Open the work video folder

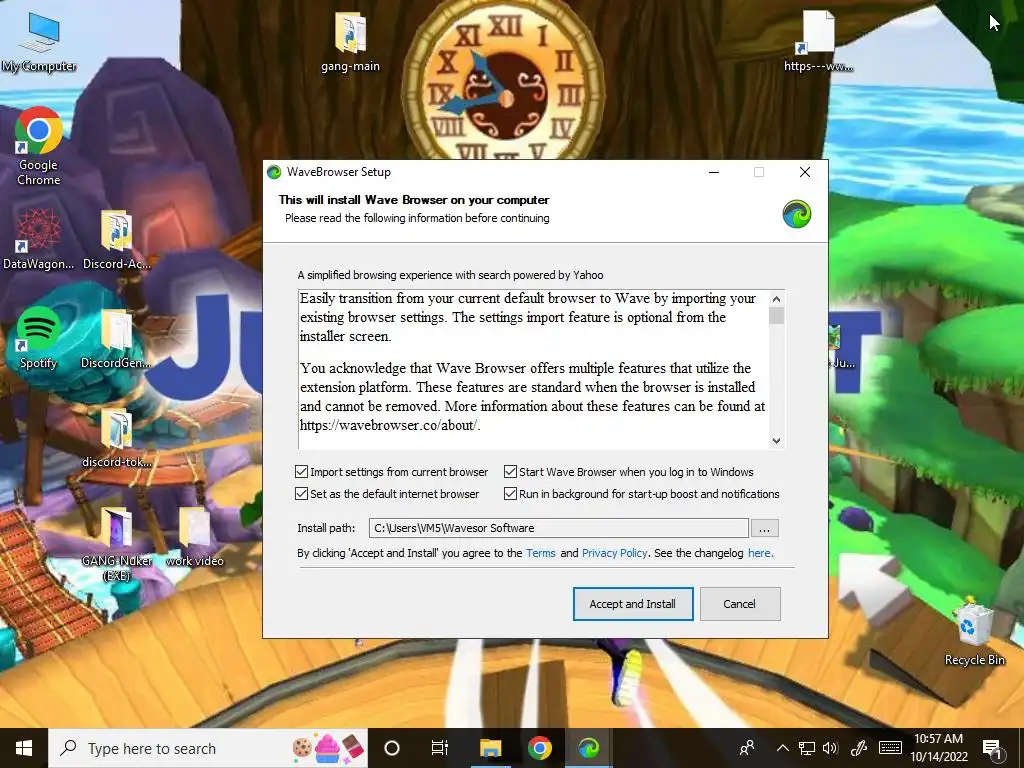pyautogui.click(x=195, y=537)
